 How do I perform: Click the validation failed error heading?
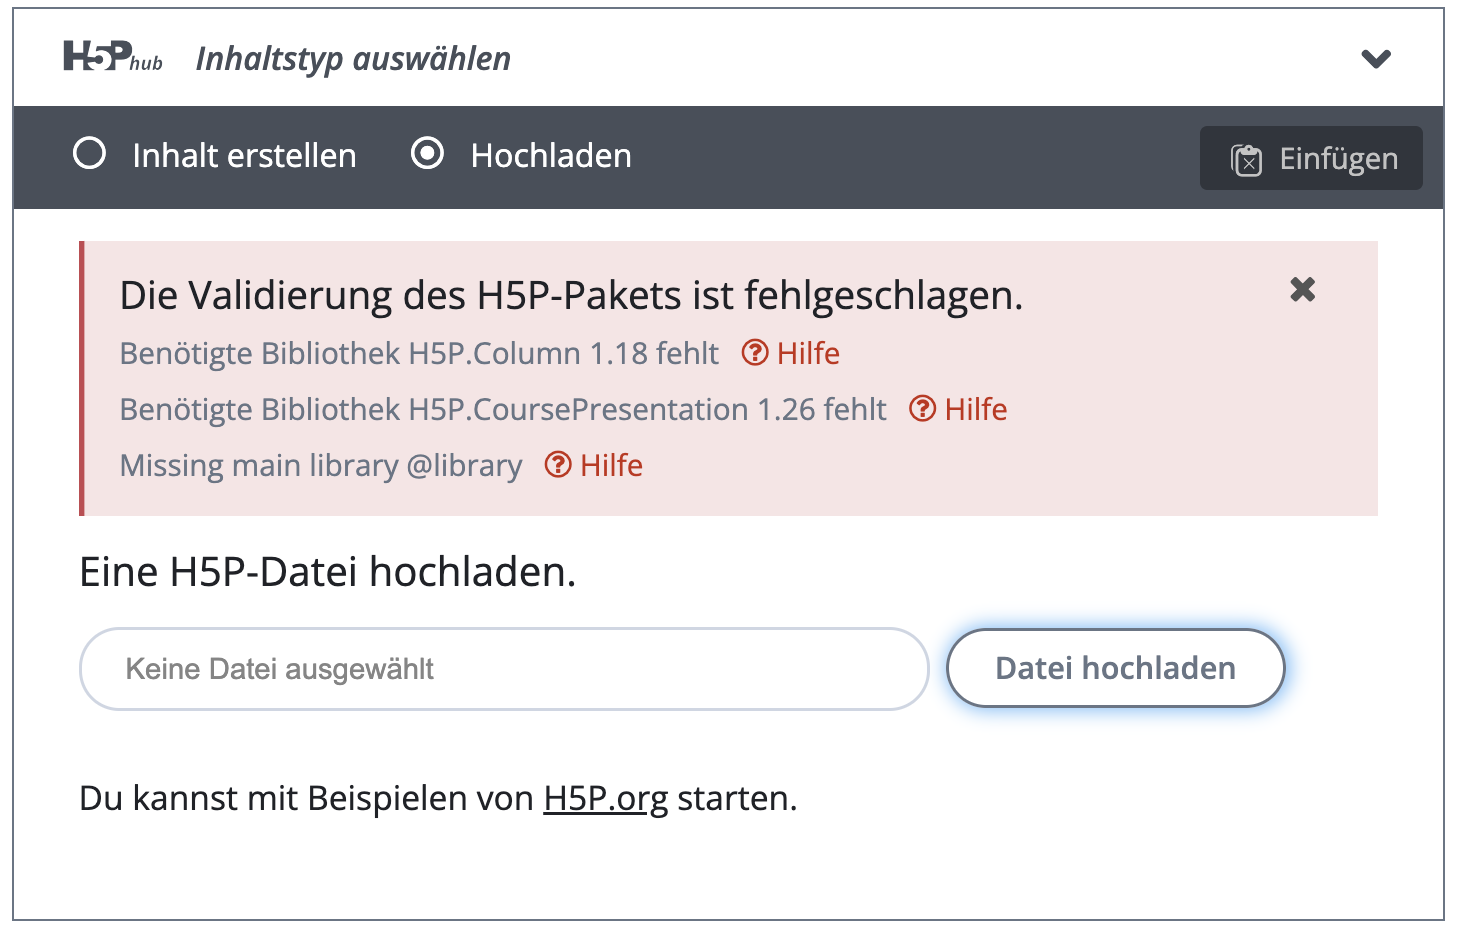pyautogui.click(x=571, y=296)
